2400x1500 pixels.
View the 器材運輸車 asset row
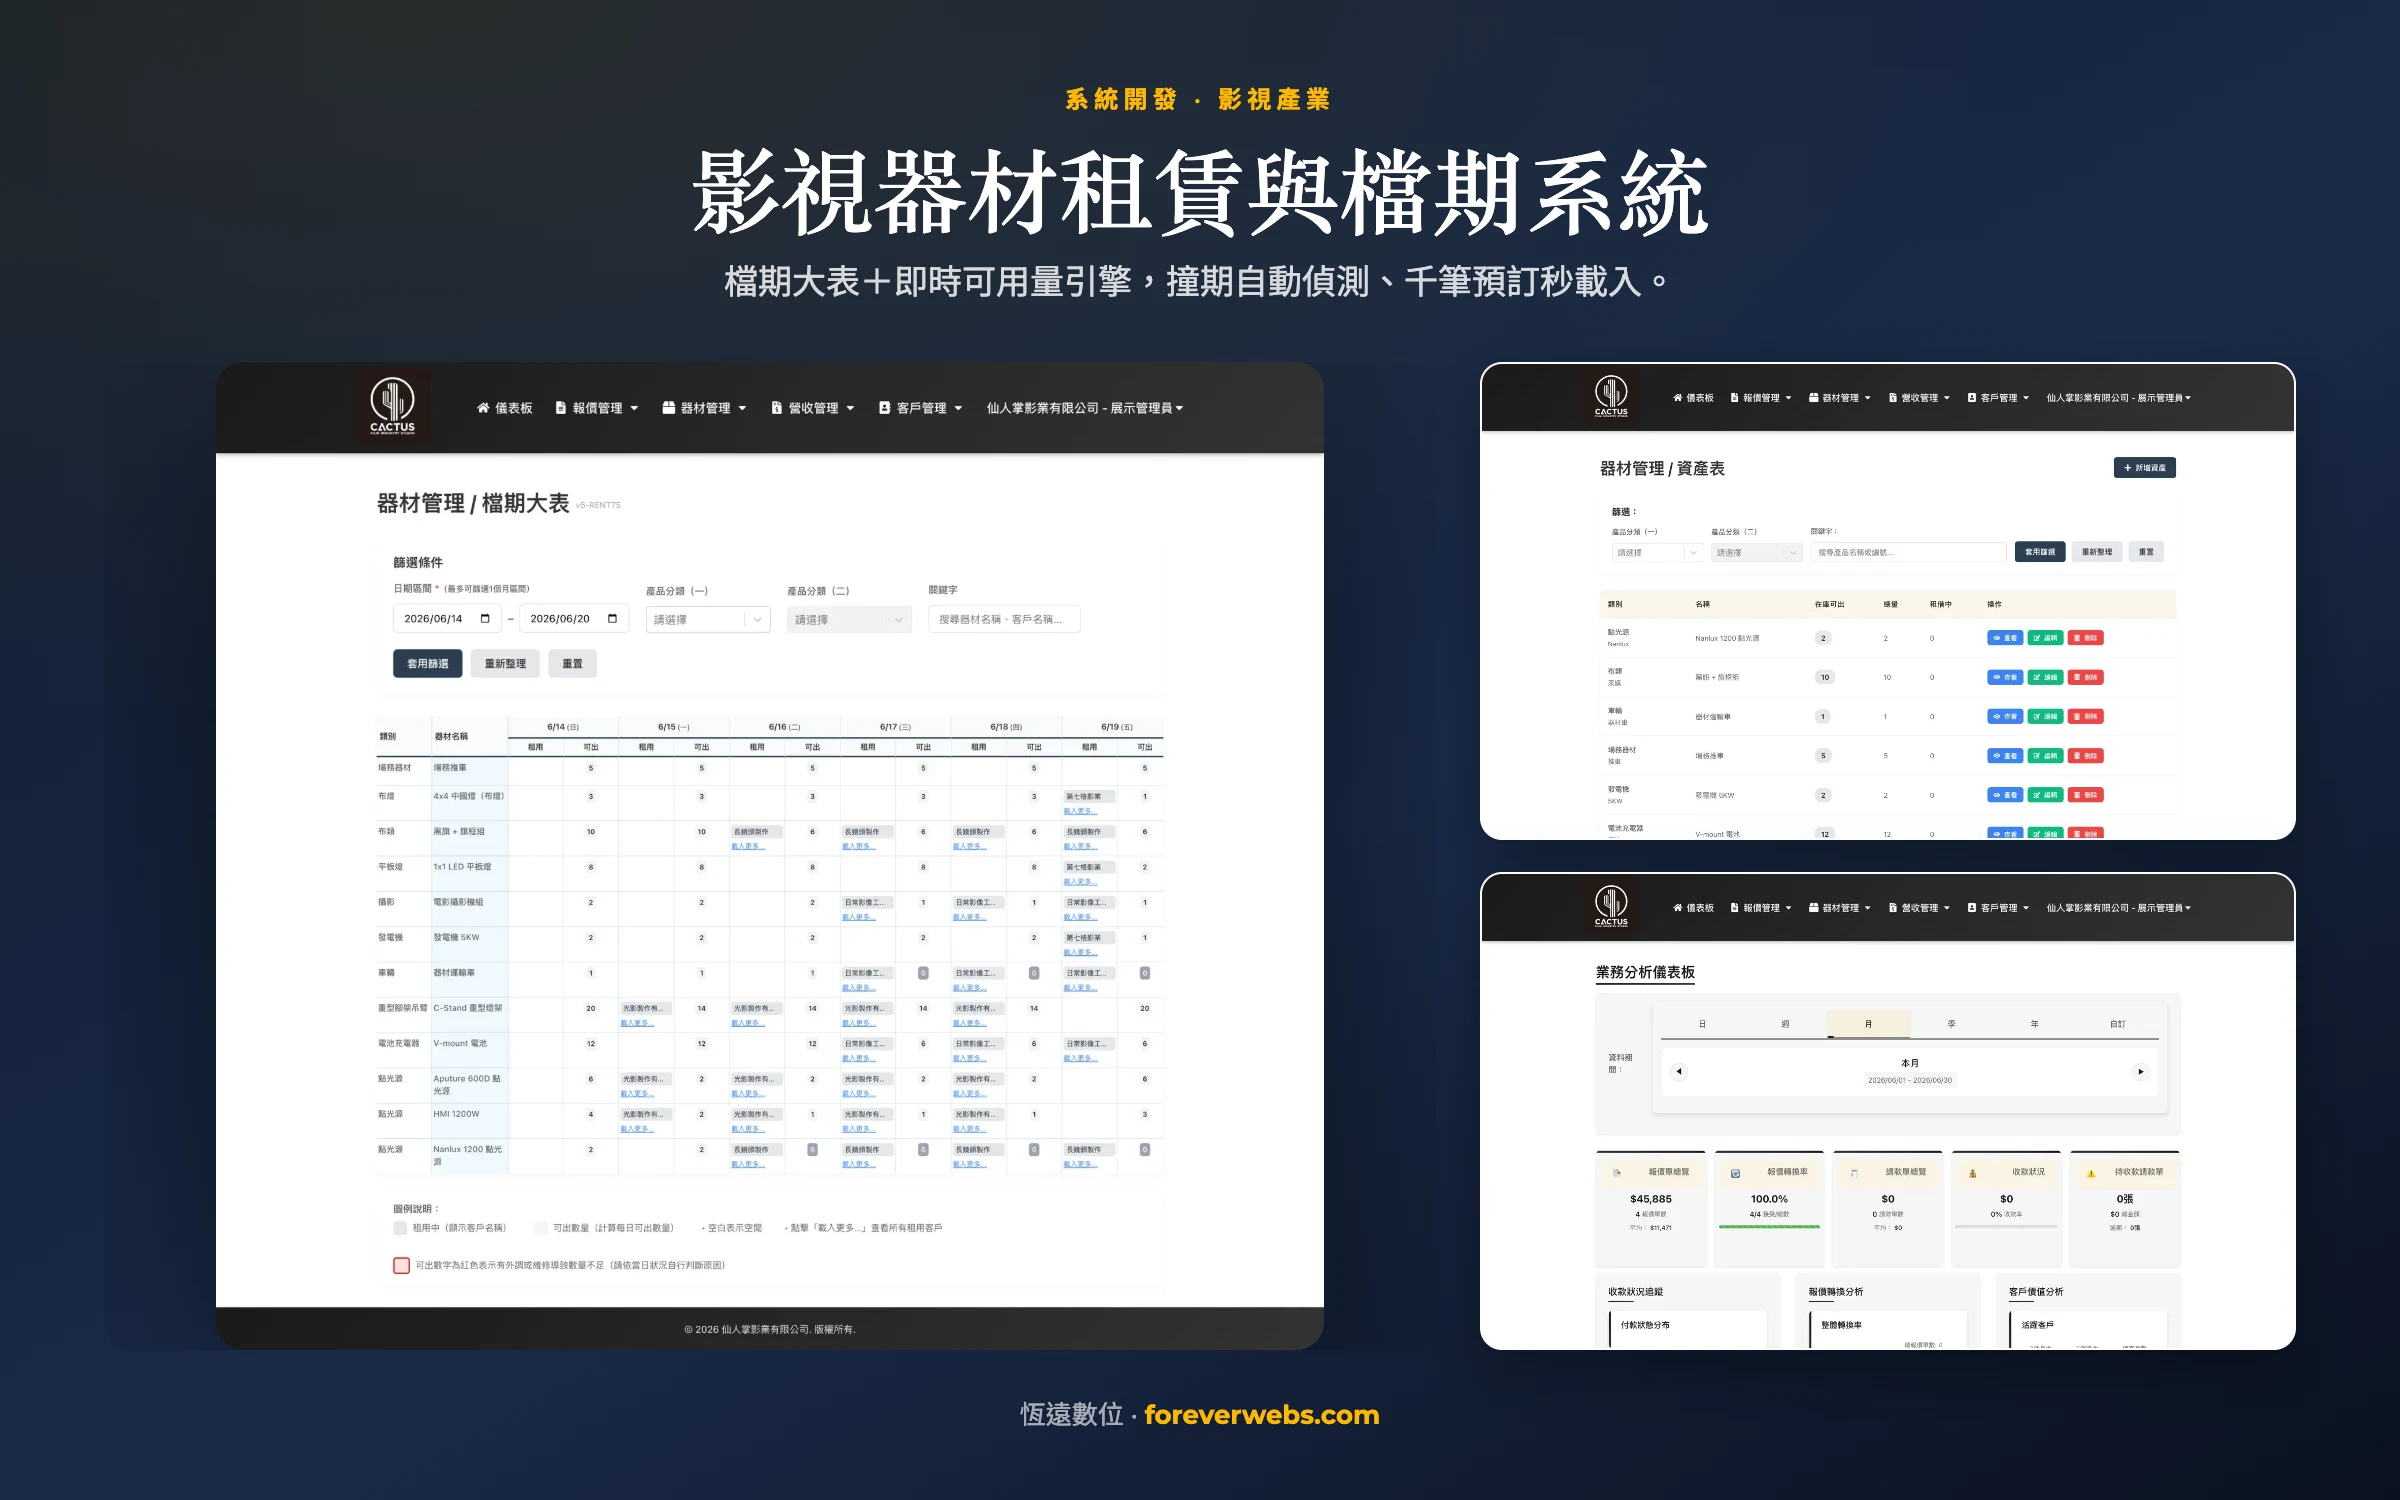pyautogui.click(x=2004, y=716)
